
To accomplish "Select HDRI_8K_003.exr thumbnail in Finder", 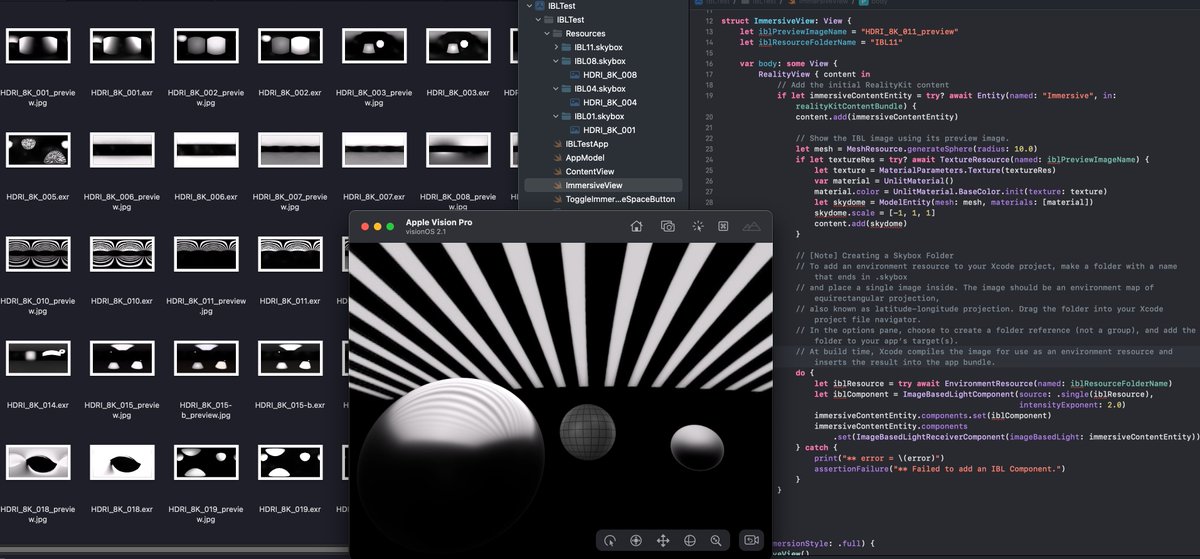I will [458, 45].
